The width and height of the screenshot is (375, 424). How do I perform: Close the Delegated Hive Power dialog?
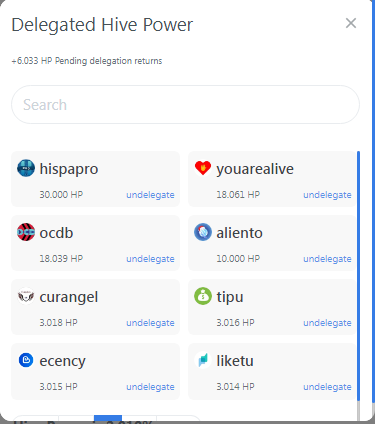(x=351, y=23)
